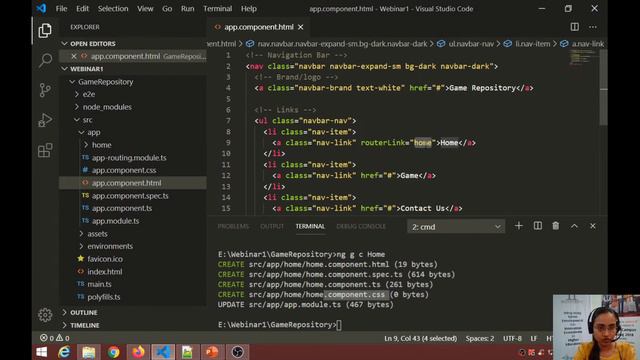The height and width of the screenshot is (360, 640).
Task: Maximize the terminal panel size
Action: point(574,226)
